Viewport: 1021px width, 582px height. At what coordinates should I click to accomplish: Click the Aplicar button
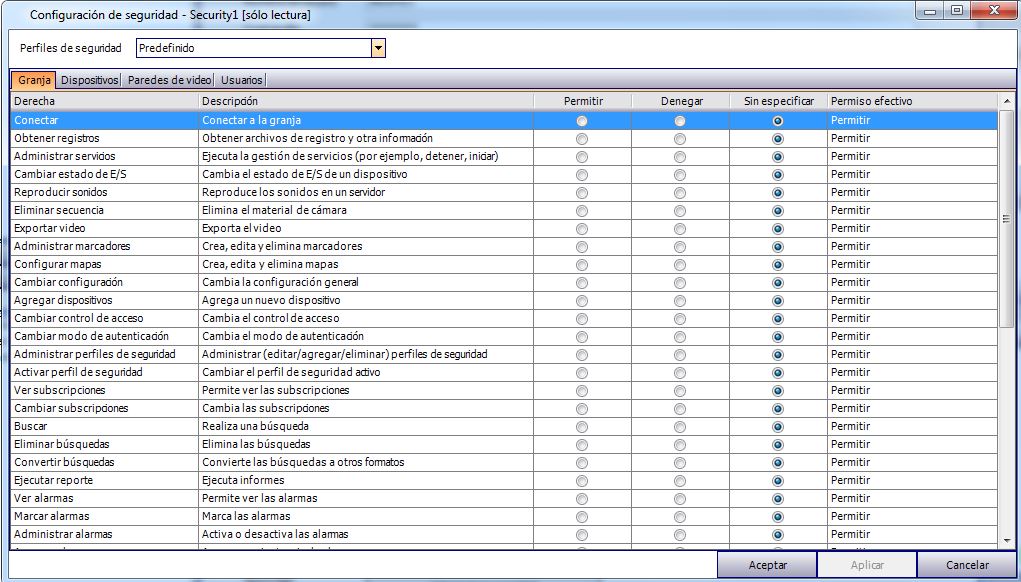867,565
